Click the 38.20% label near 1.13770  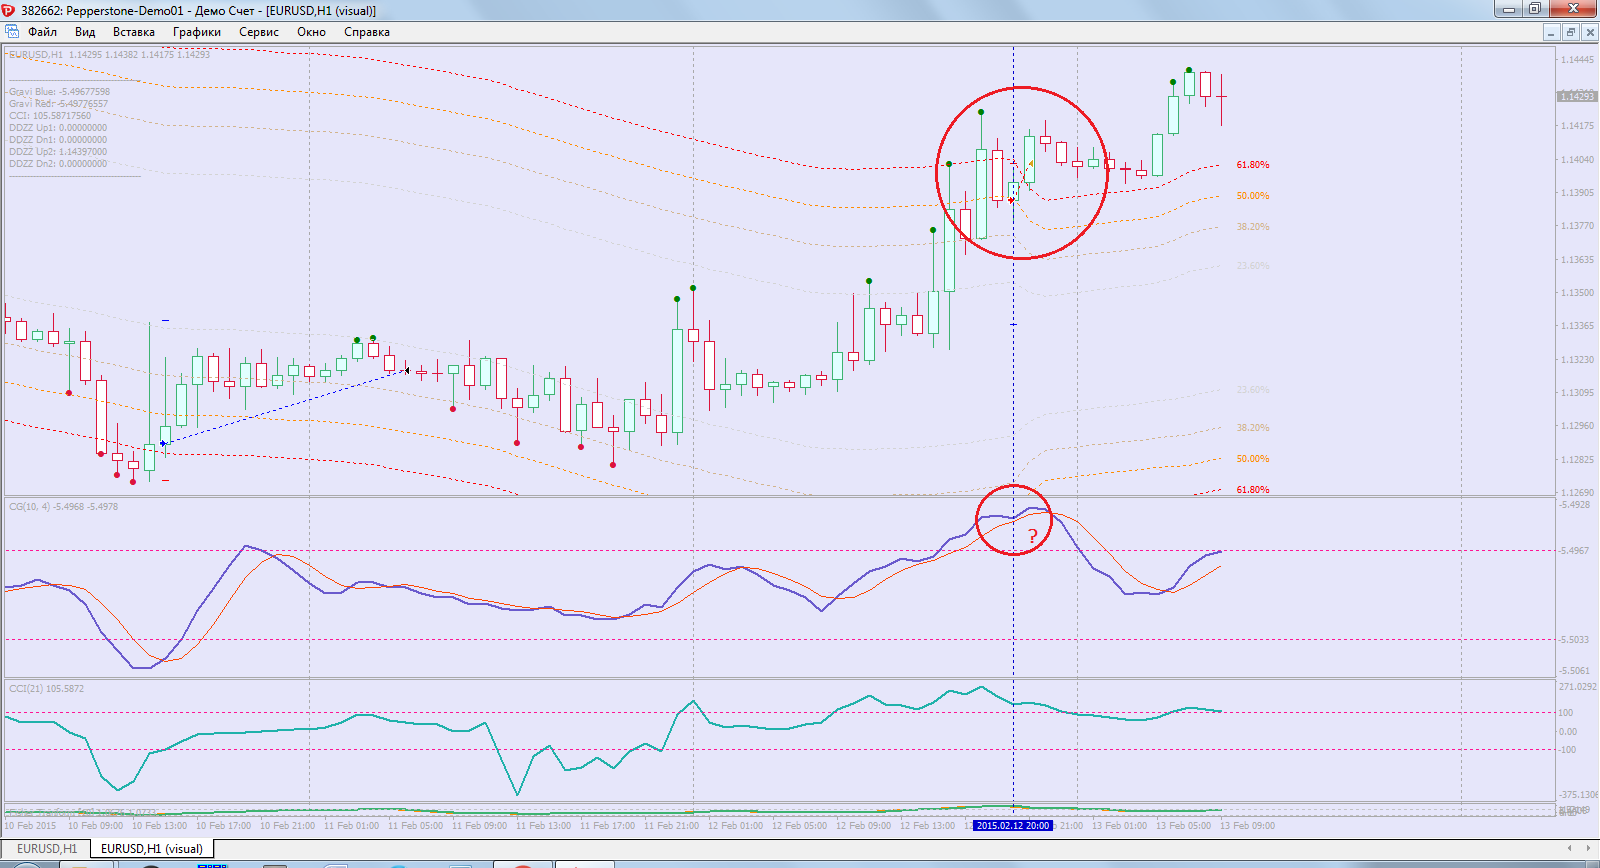(1253, 227)
